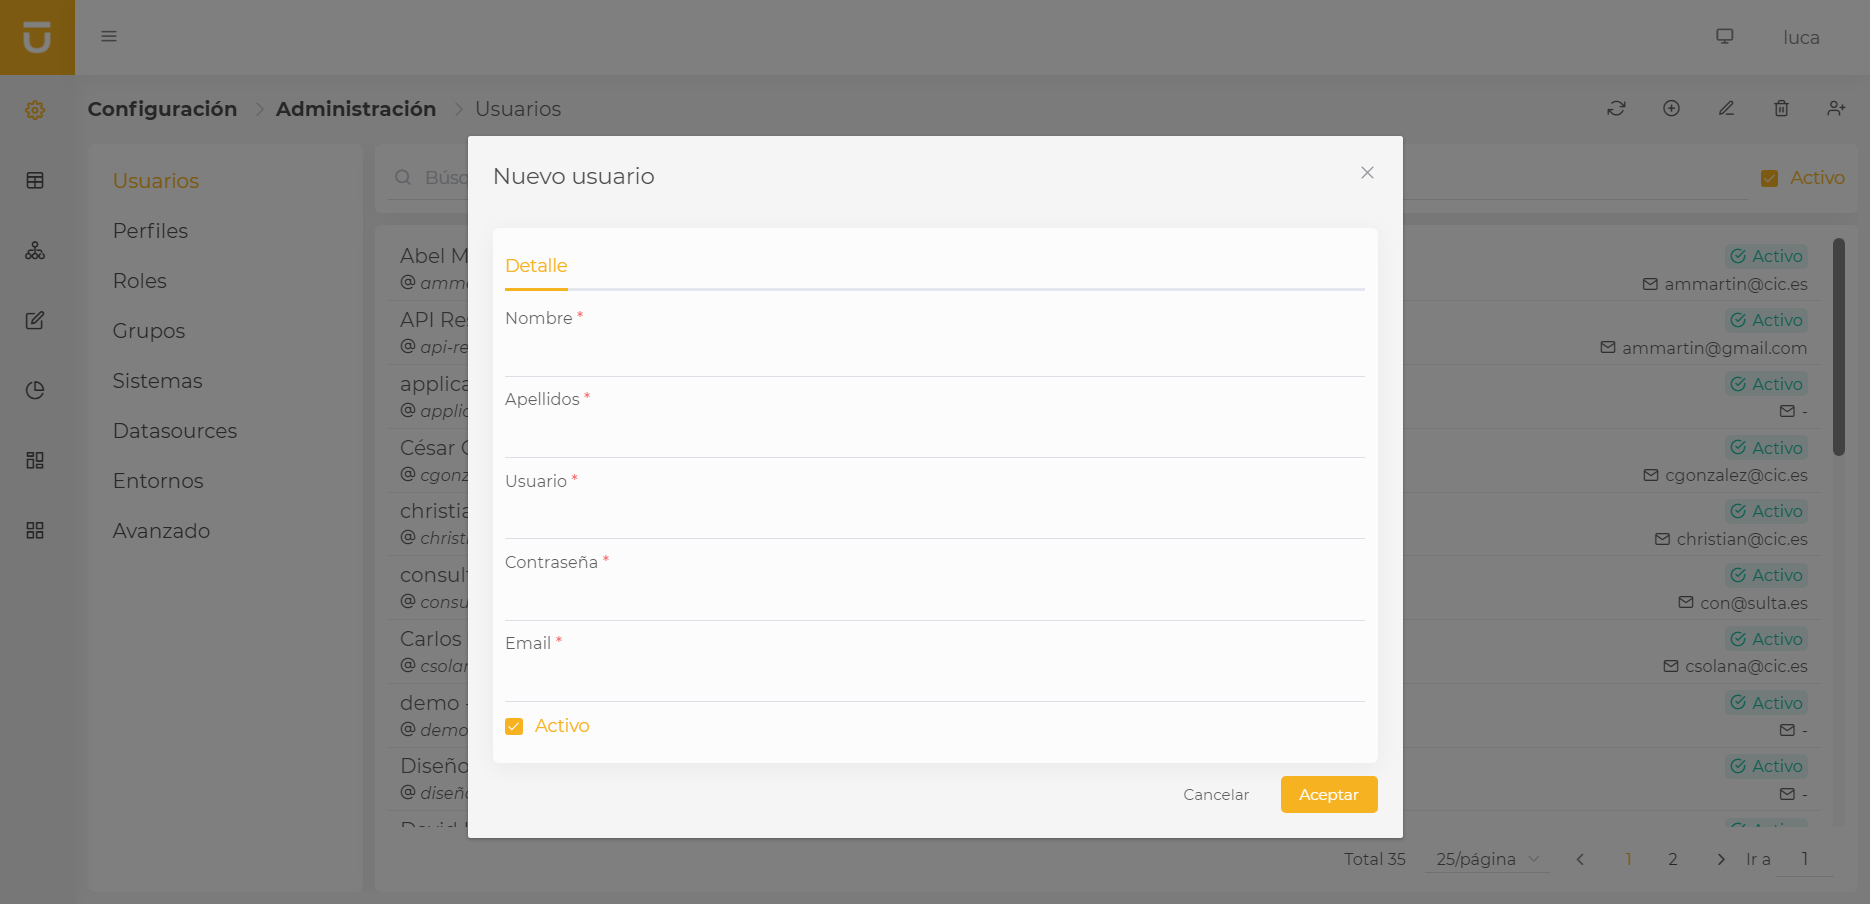Open the 25/página page size dropdown
The width and height of the screenshot is (1870, 904).
1486,859
